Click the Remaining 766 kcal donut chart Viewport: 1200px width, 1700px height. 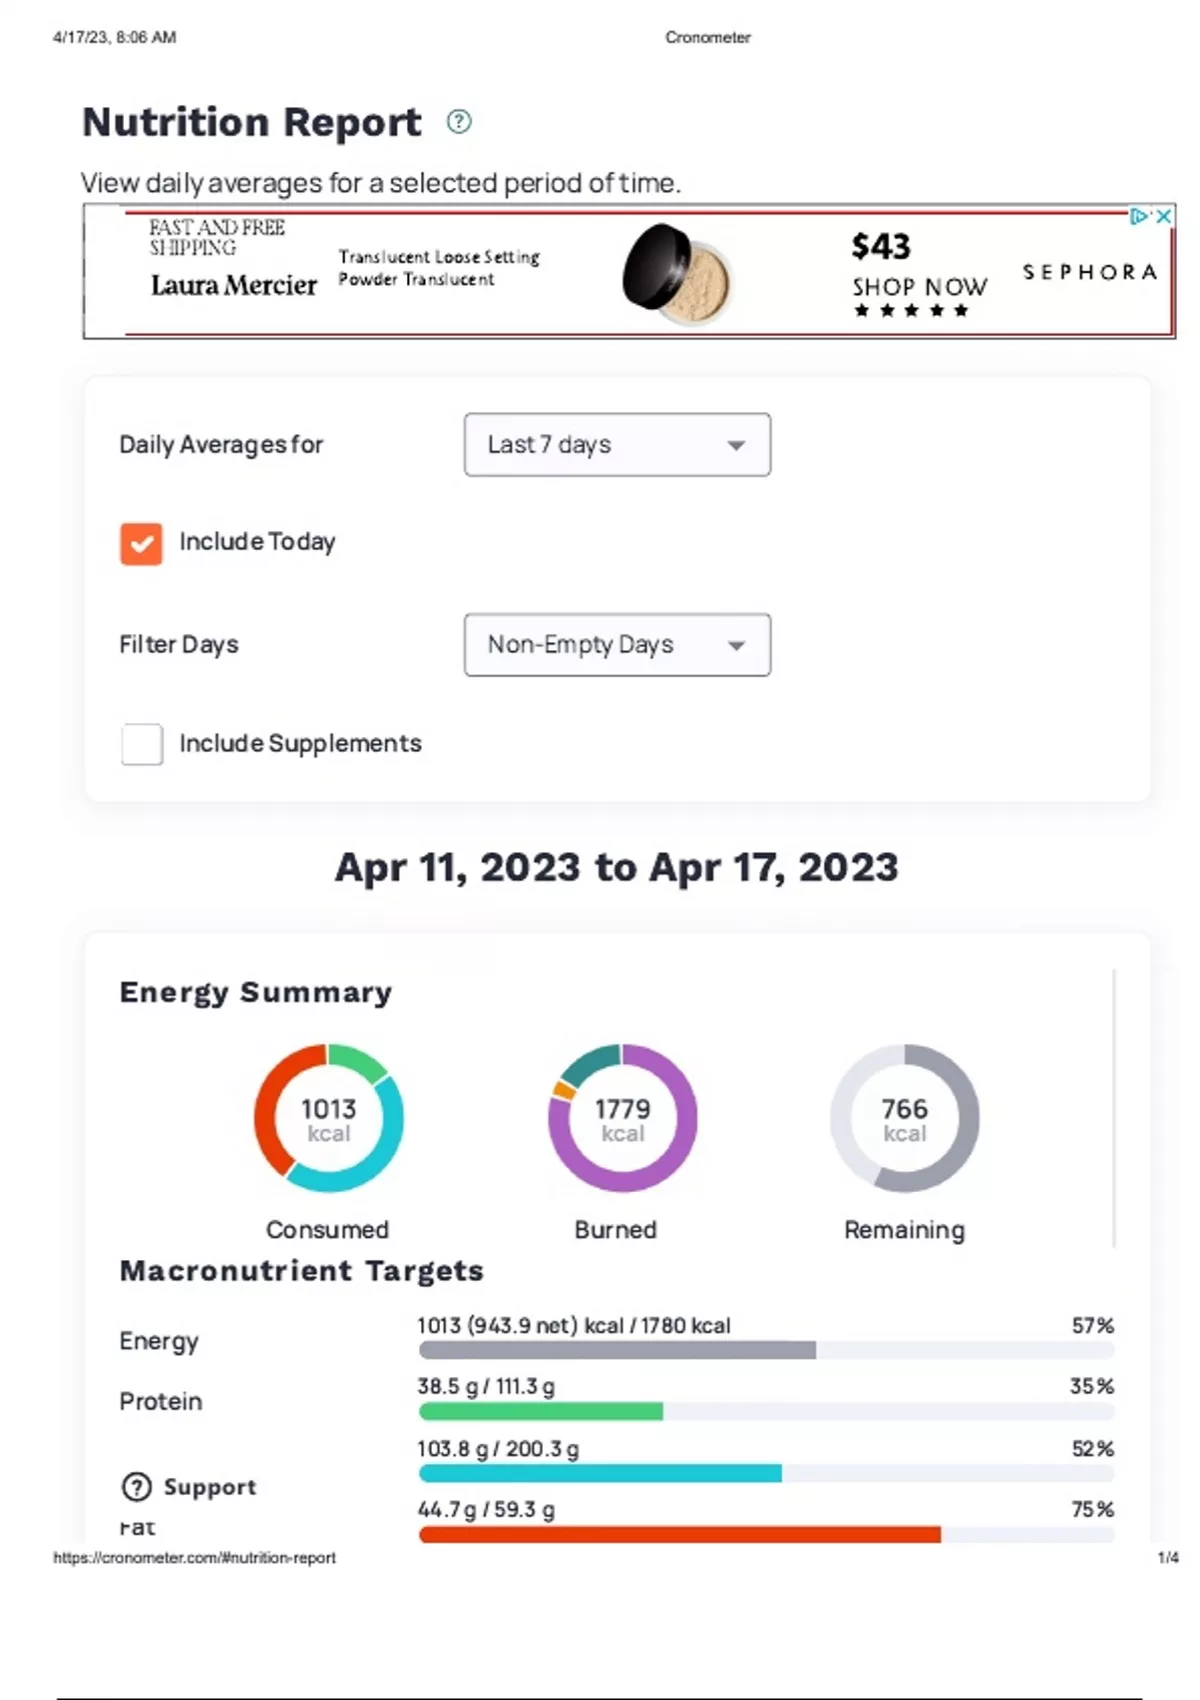904,1118
